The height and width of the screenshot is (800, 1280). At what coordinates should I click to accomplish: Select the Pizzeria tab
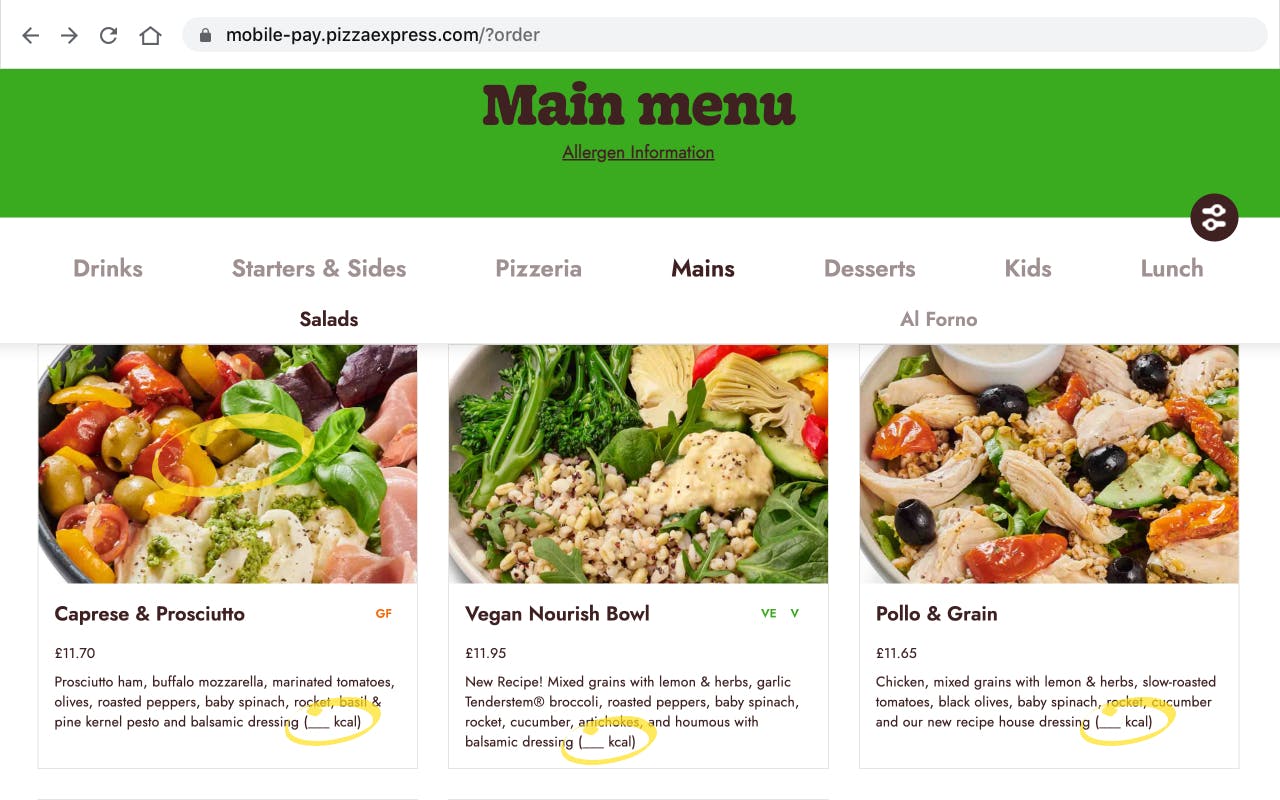(538, 268)
